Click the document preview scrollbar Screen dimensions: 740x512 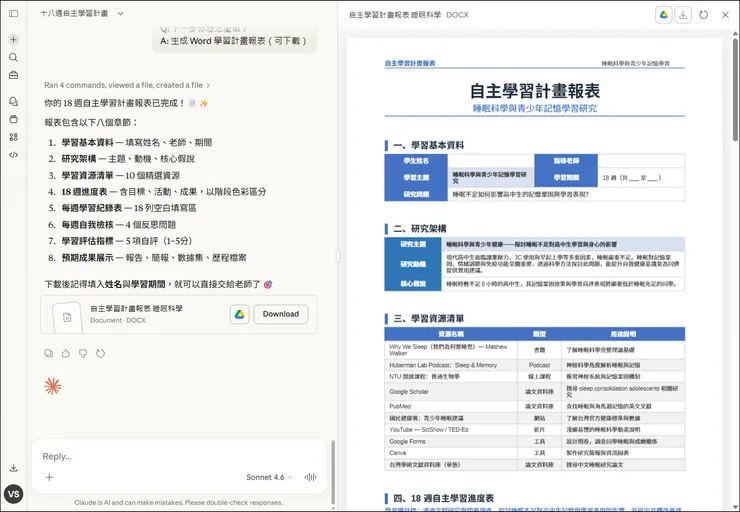[x=735, y=88]
